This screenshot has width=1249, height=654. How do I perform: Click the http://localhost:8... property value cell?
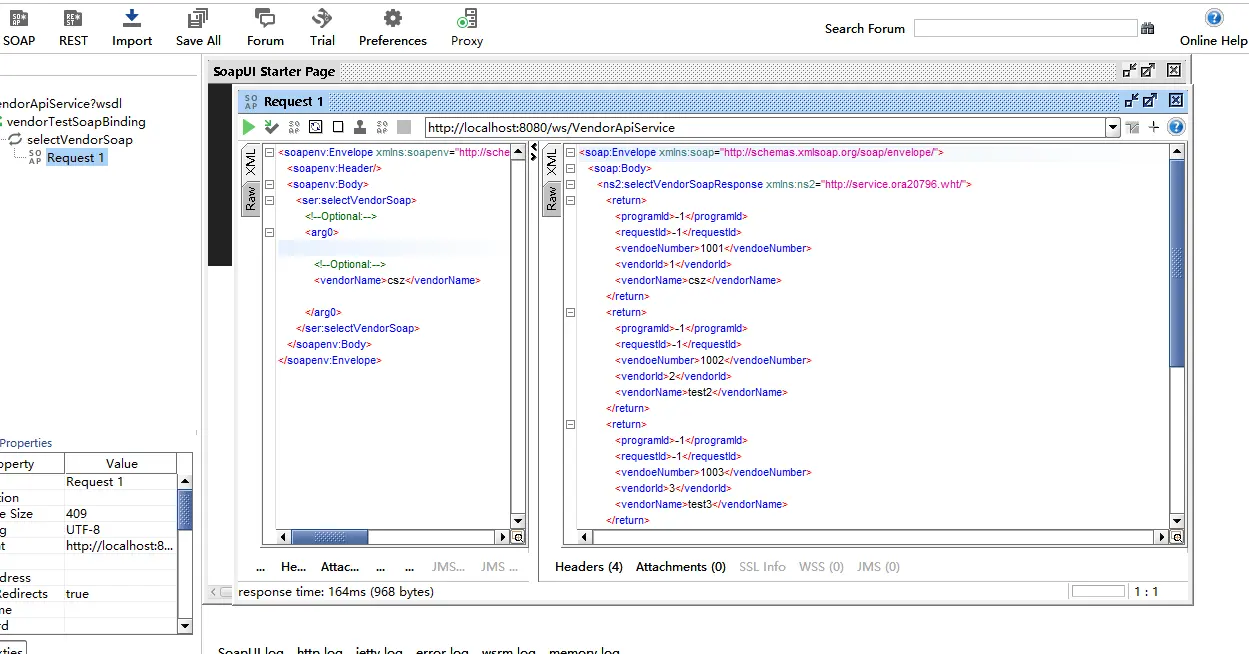(x=121, y=546)
